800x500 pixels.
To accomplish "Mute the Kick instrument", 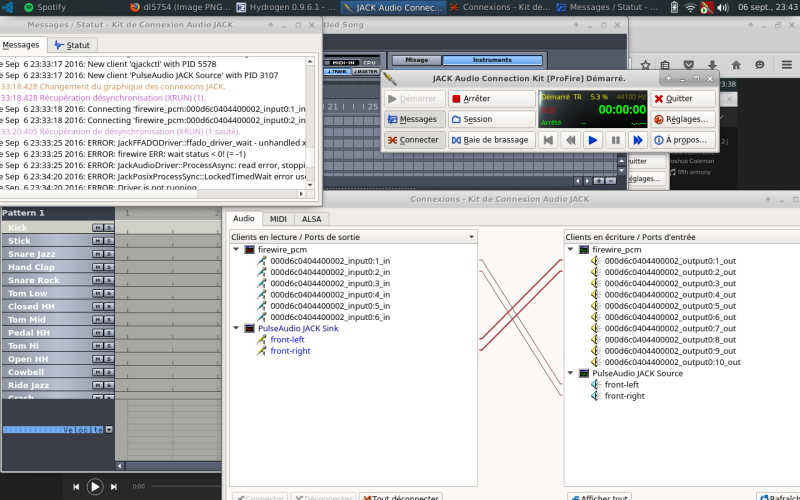I will point(97,228).
